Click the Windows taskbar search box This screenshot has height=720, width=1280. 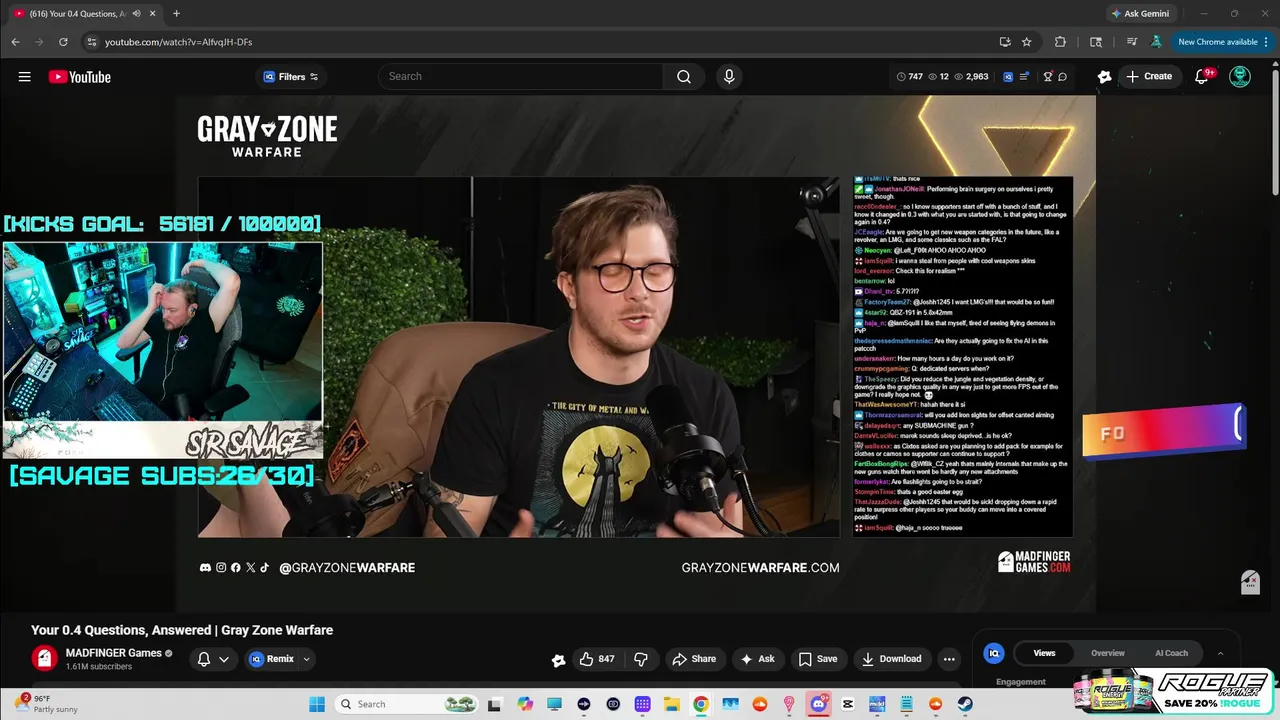point(407,704)
